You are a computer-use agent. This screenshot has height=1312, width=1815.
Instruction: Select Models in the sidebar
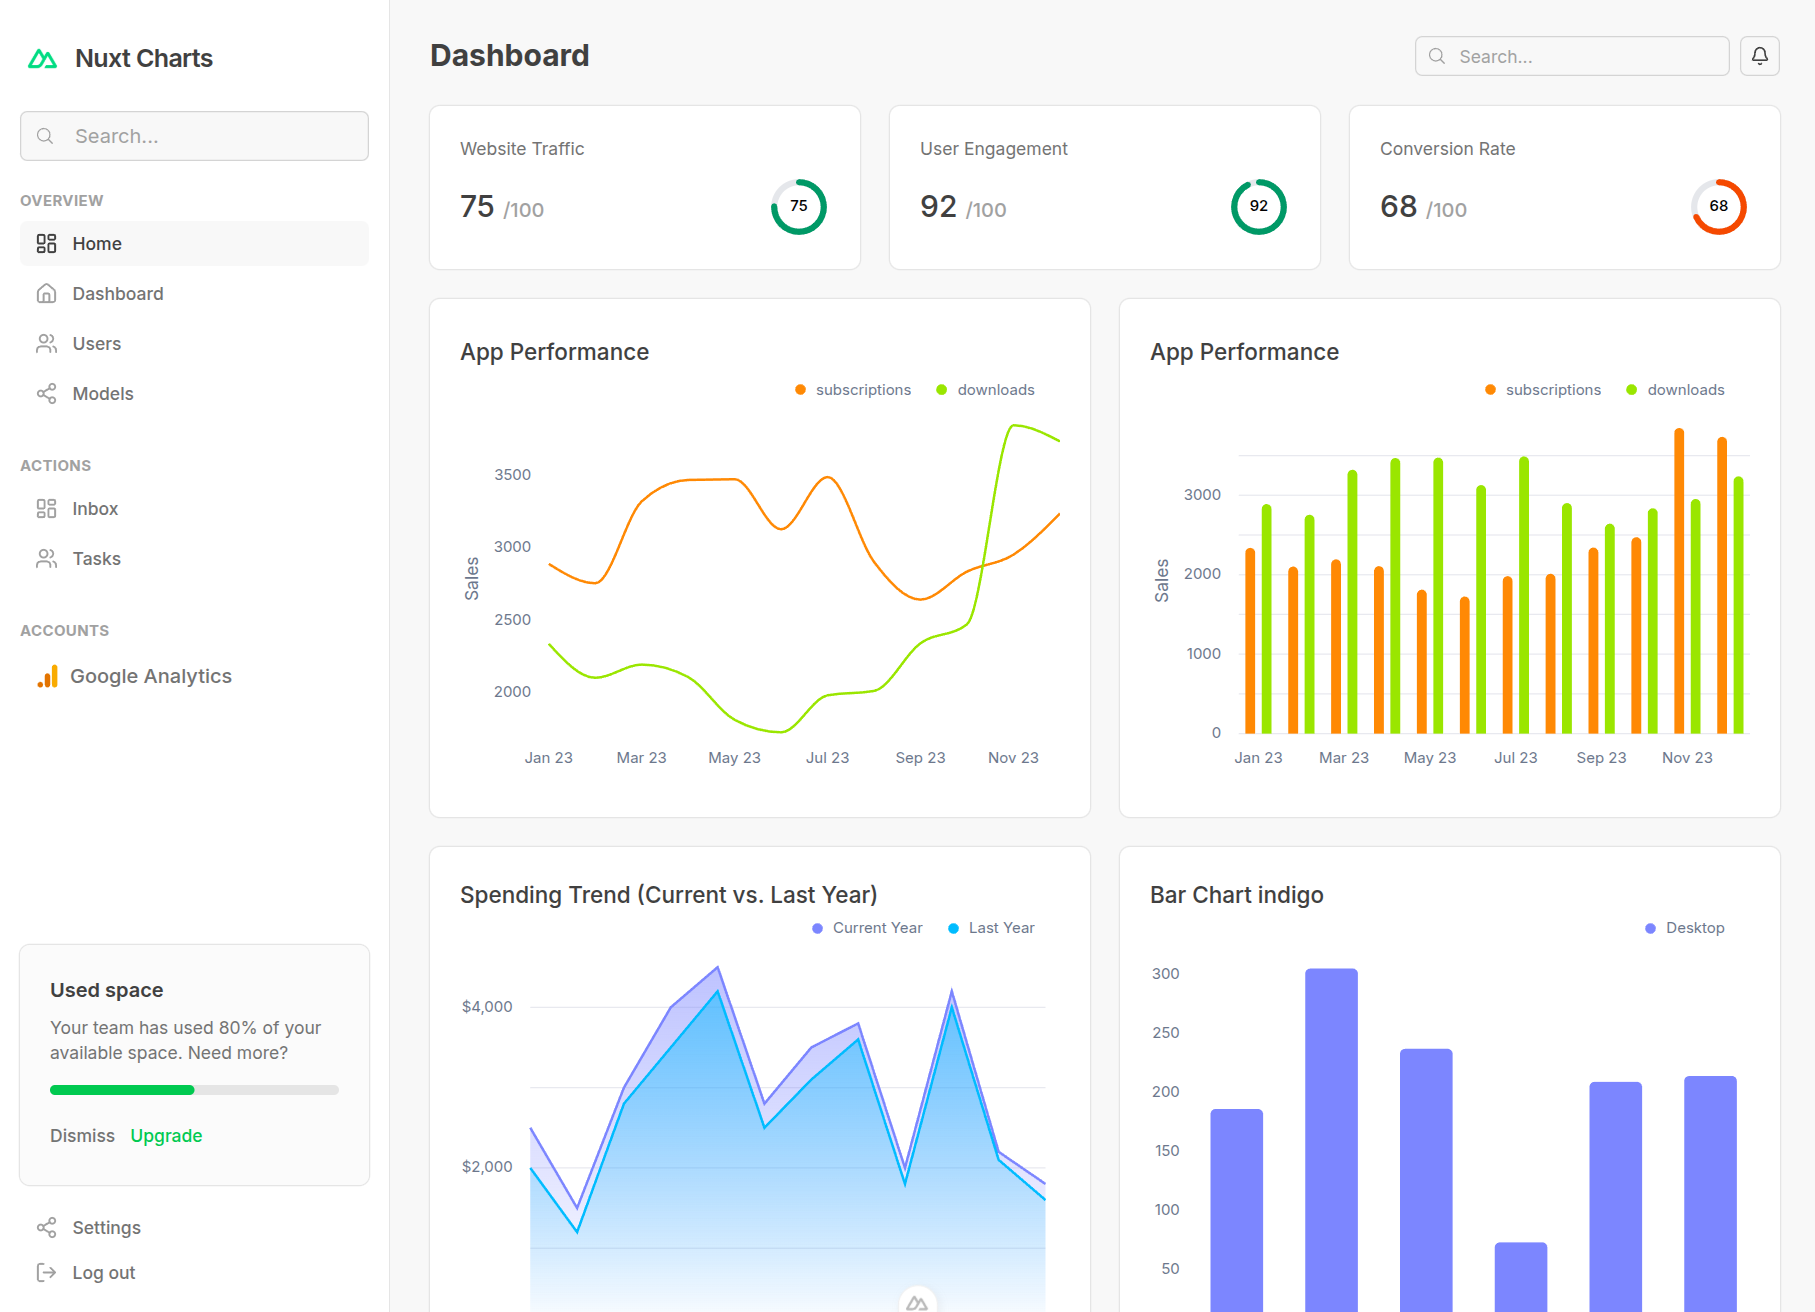[194, 393]
